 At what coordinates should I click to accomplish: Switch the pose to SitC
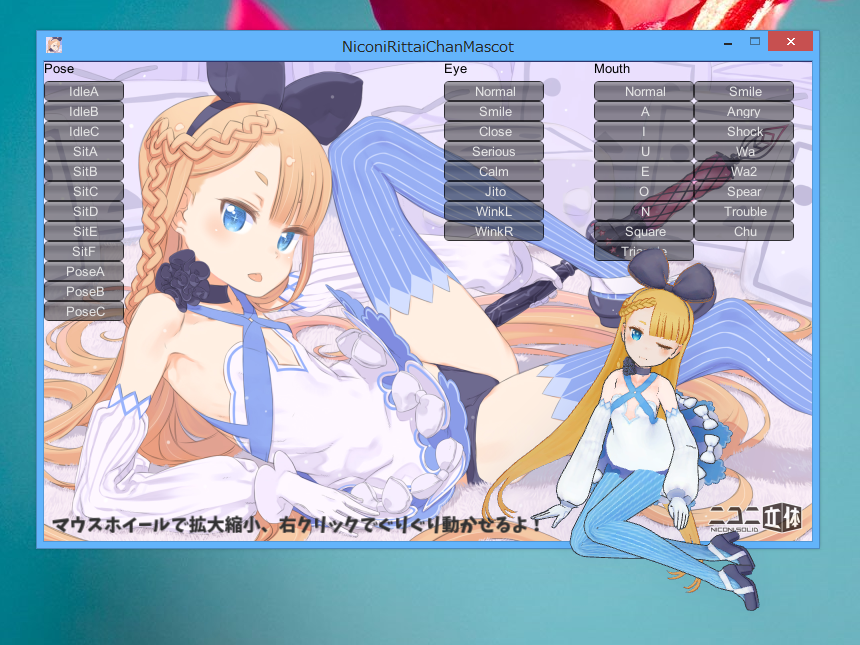(83, 191)
